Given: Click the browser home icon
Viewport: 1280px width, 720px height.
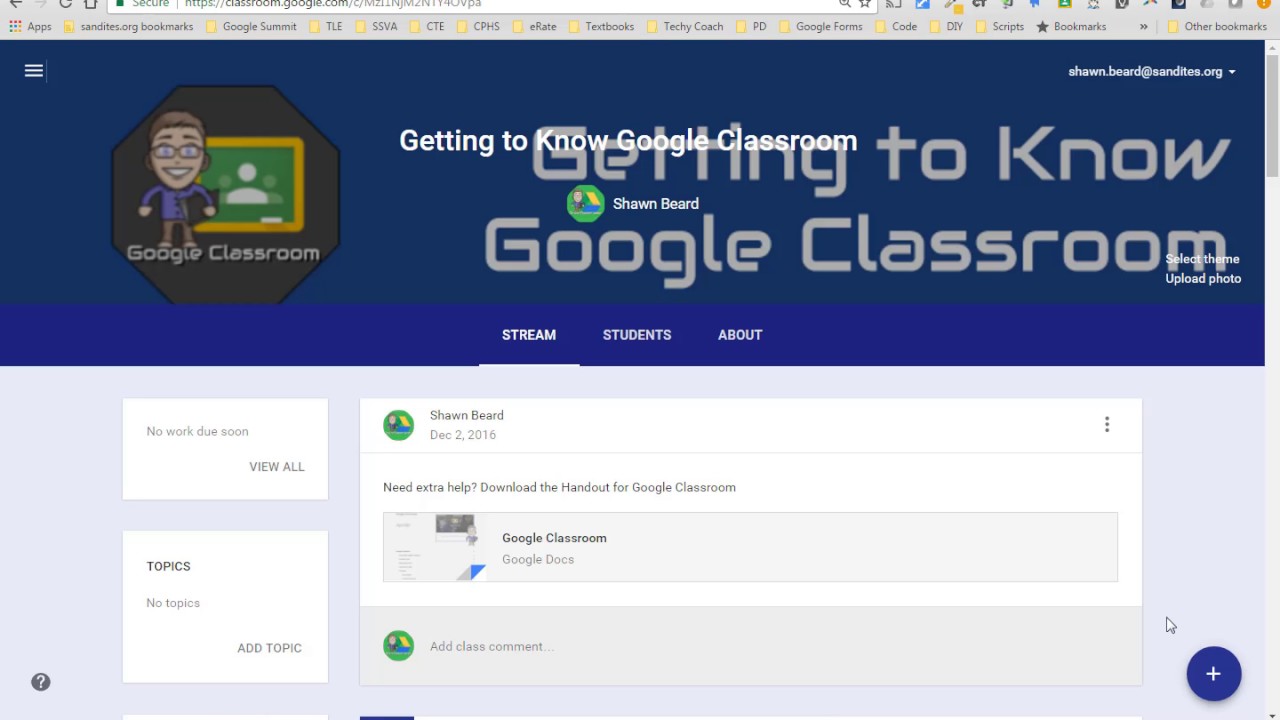Looking at the screenshot, I should [x=91, y=4].
